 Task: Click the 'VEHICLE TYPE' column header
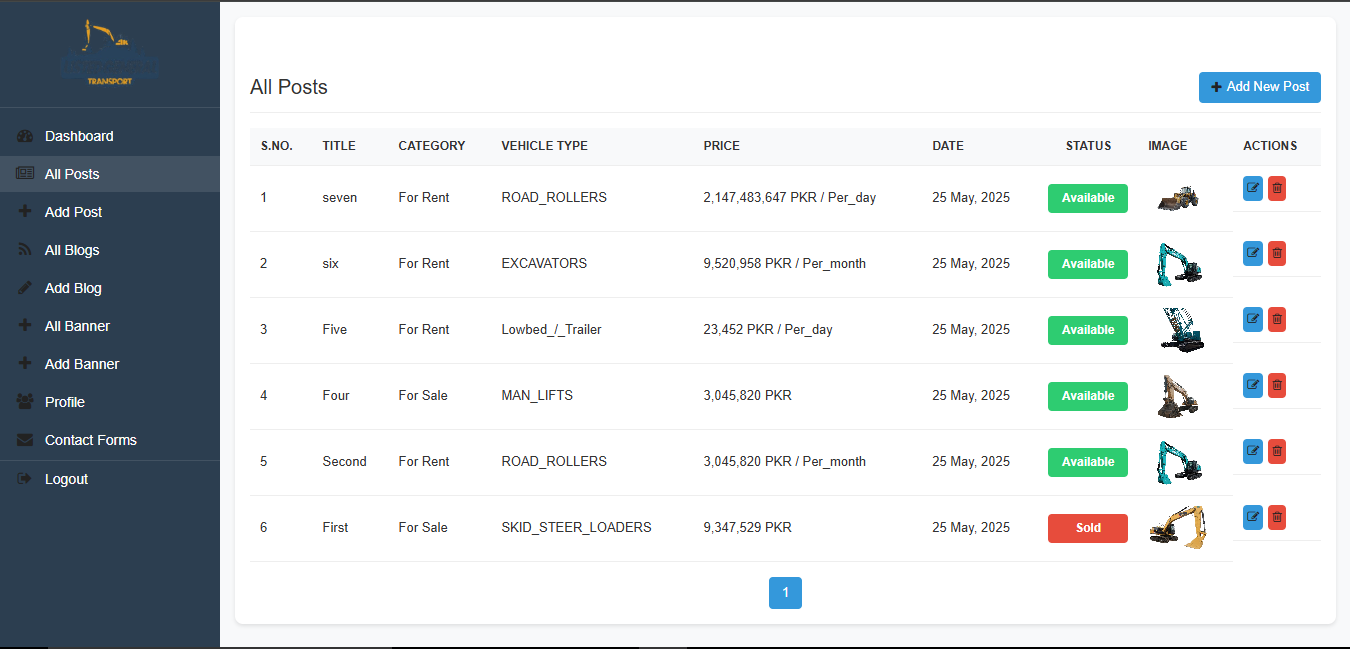tap(544, 146)
